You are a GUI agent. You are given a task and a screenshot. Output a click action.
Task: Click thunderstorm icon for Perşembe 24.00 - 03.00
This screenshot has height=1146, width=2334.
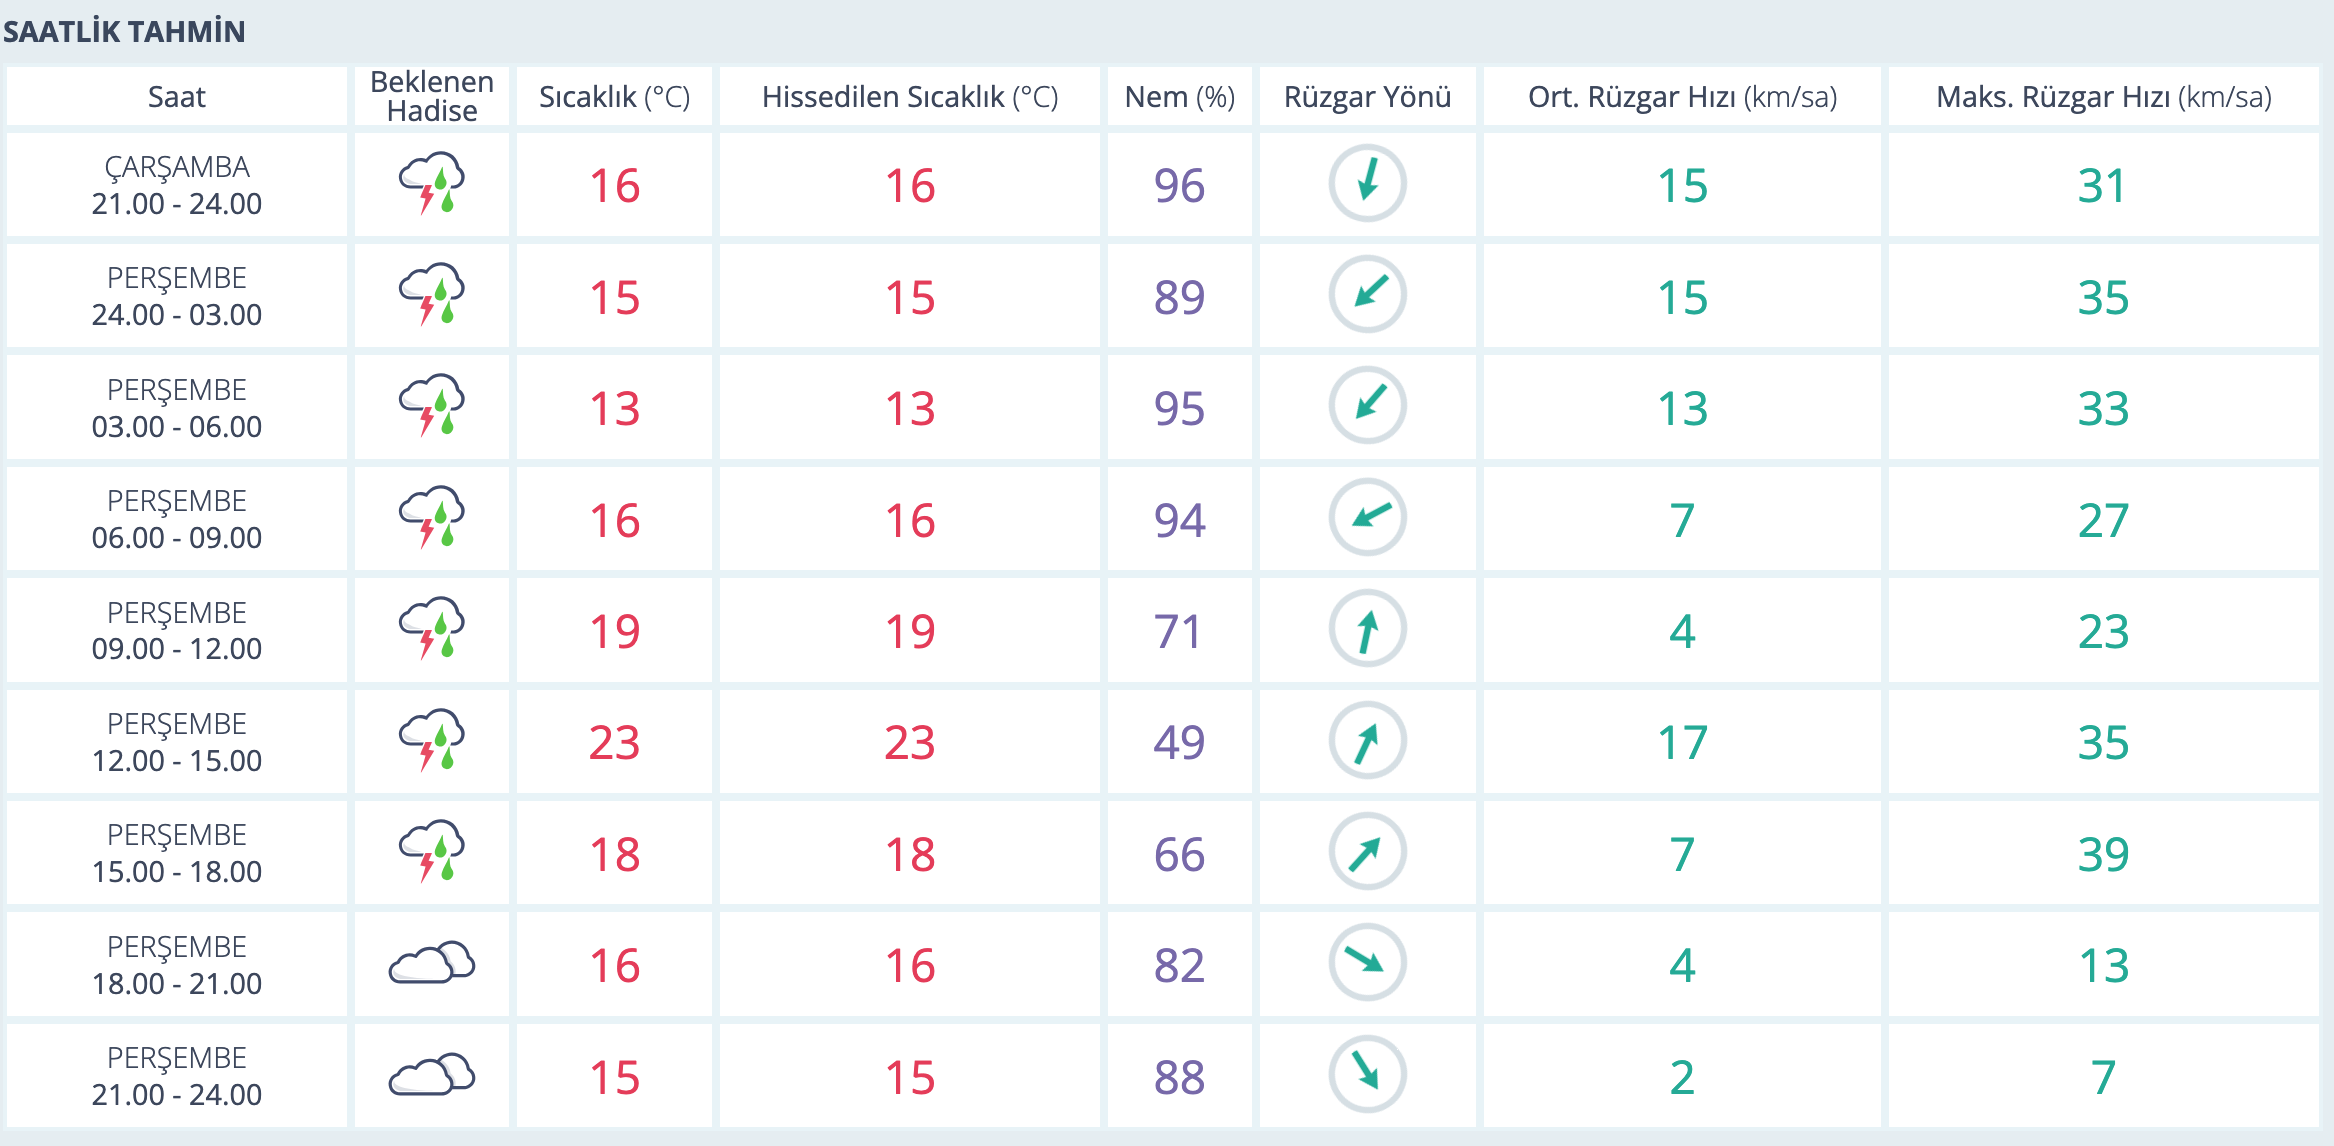click(x=432, y=295)
